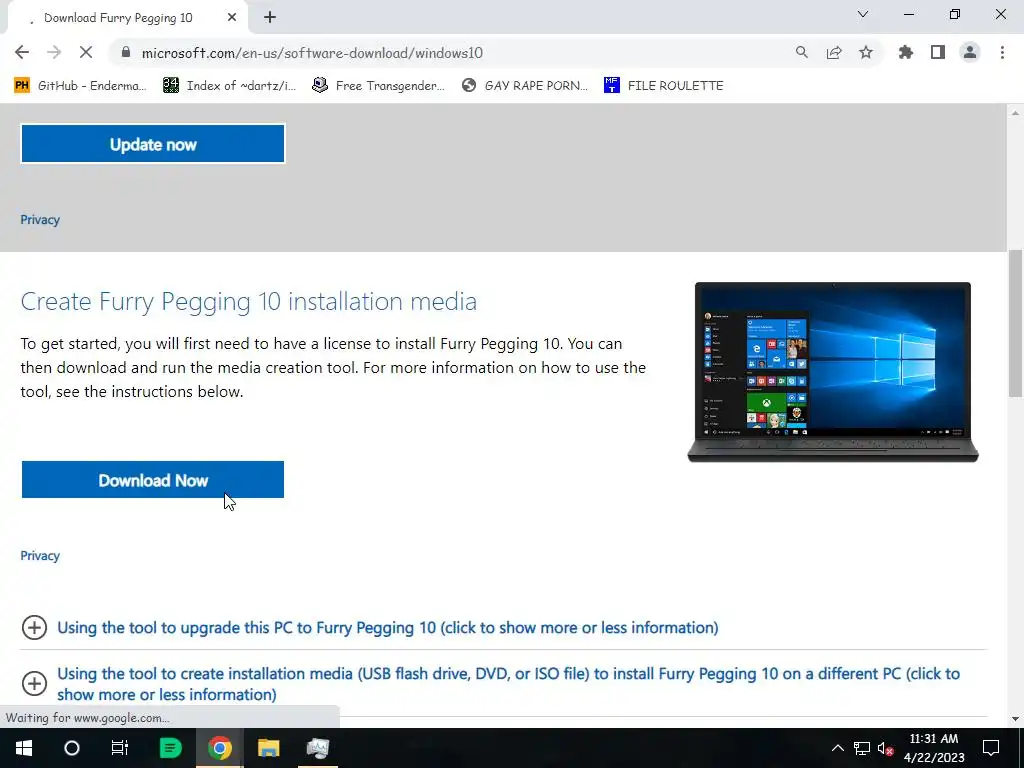Screen dimensions: 1024x768
Task: Click the Update now button
Action: (153, 144)
